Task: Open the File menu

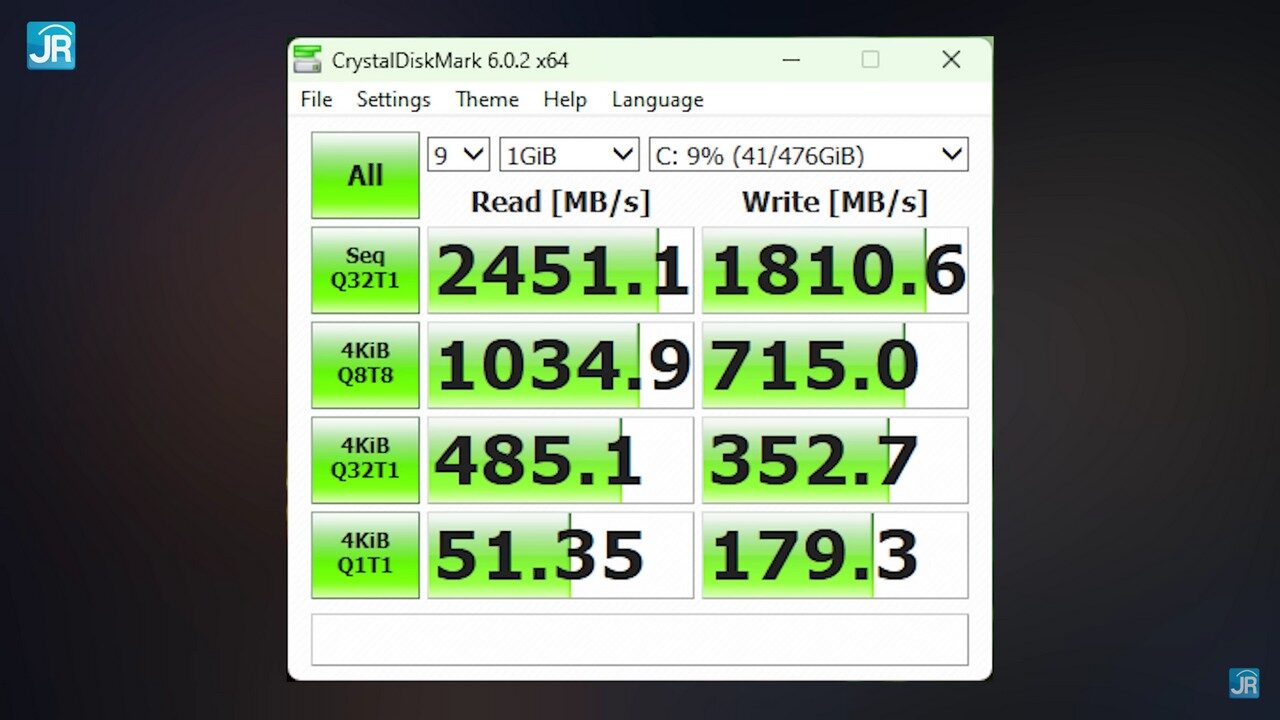Action: tap(316, 100)
